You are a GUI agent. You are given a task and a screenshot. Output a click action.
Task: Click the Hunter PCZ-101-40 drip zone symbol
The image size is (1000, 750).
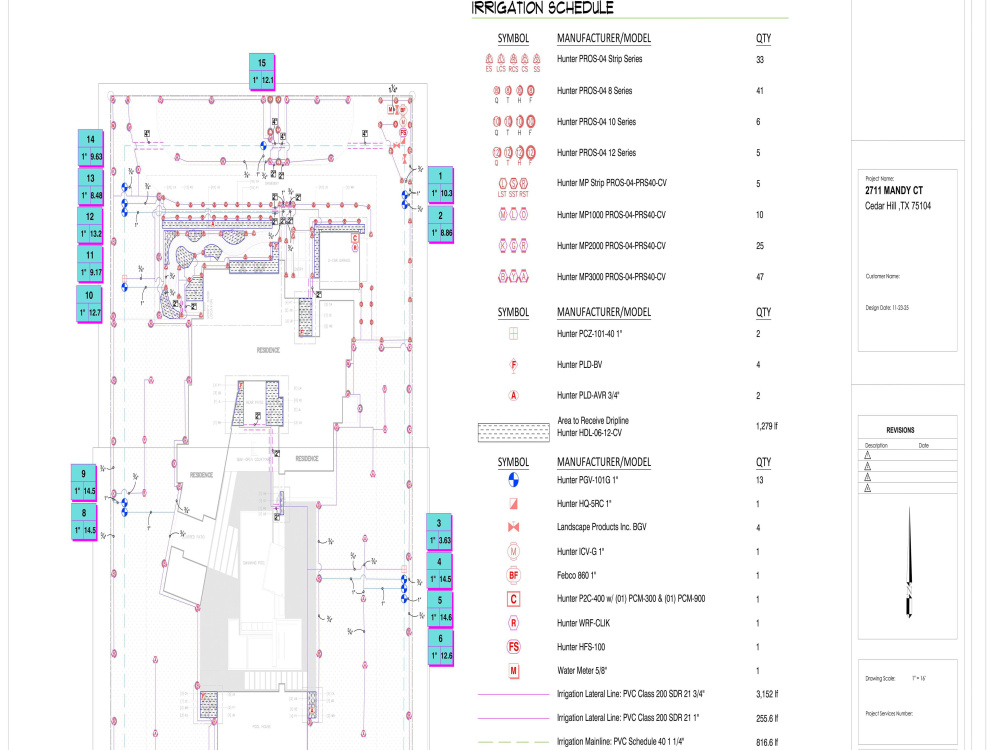click(513, 334)
